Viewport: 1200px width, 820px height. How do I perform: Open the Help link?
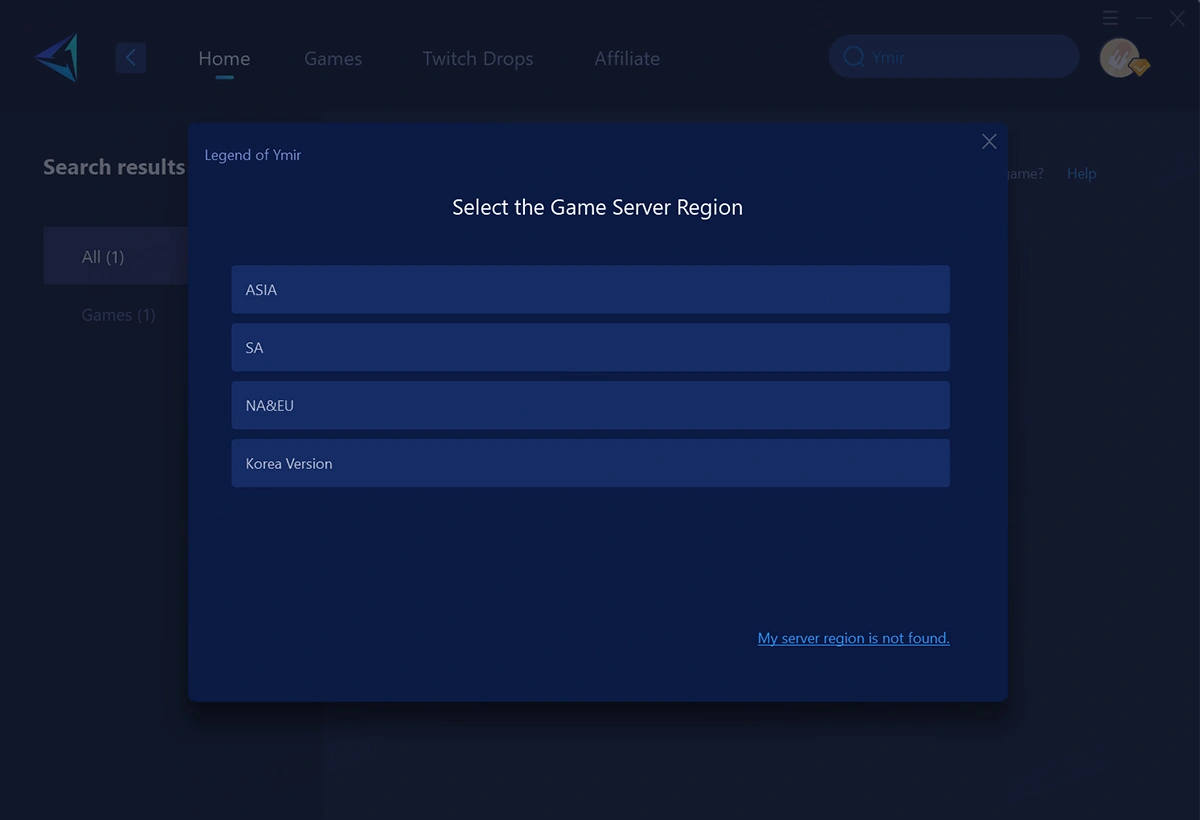click(1081, 173)
